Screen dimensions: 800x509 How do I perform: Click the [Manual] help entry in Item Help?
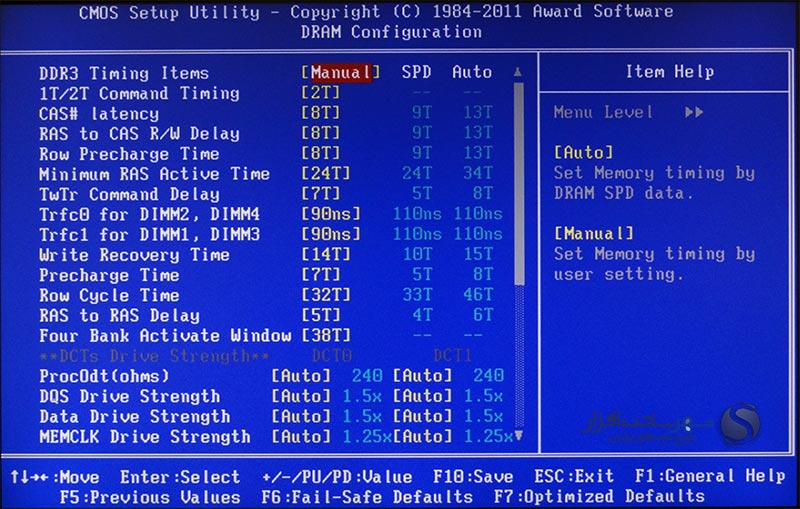point(593,234)
